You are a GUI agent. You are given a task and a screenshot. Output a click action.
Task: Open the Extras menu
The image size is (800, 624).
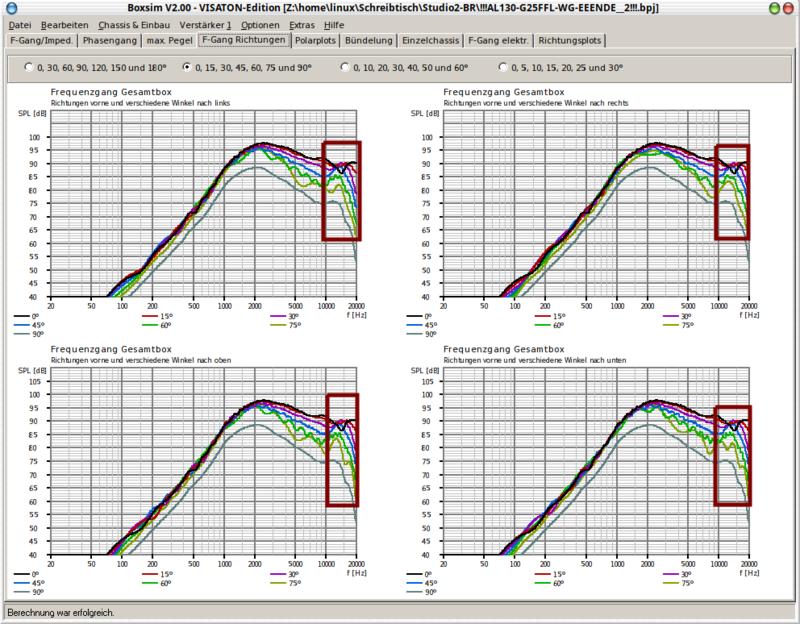pyautogui.click(x=303, y=23)
